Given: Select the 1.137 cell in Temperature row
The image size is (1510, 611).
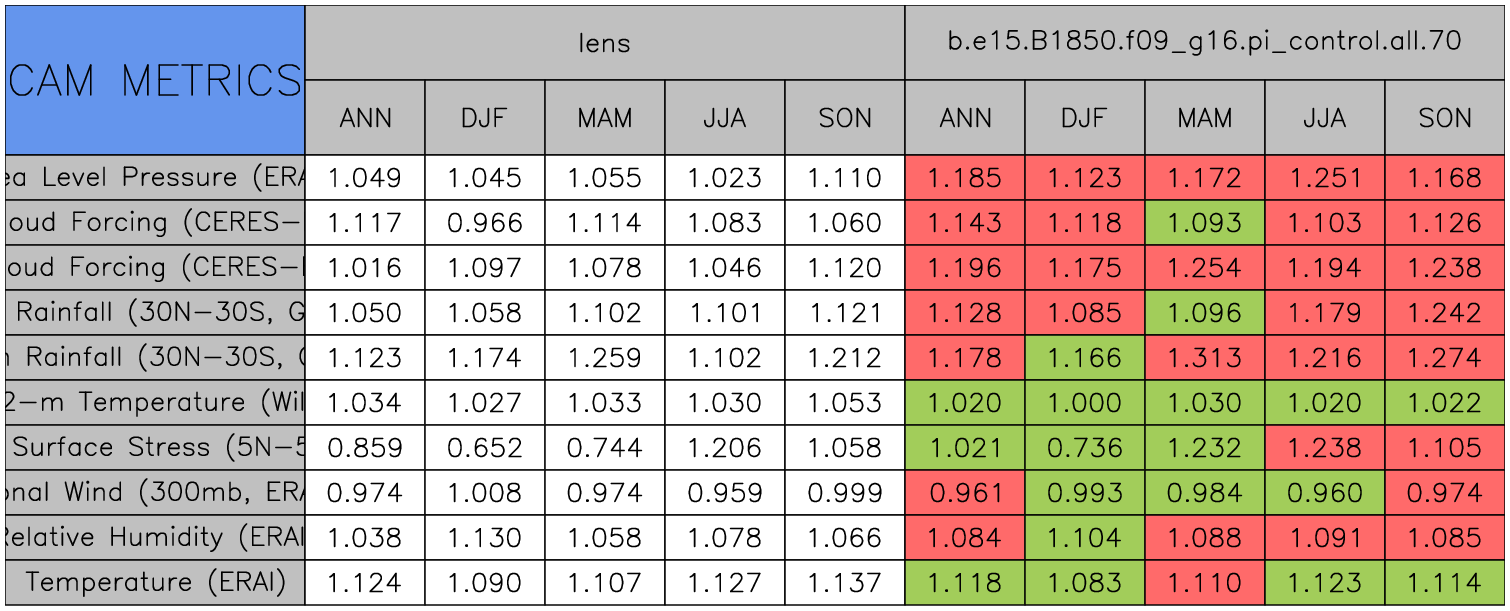Looking at the screenshot, I should click(845, 582).
